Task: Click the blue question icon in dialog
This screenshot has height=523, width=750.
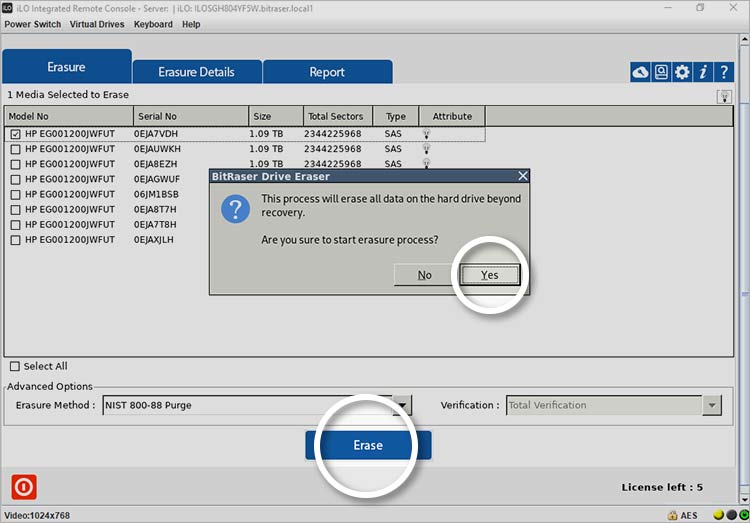Action: [235, 209]
